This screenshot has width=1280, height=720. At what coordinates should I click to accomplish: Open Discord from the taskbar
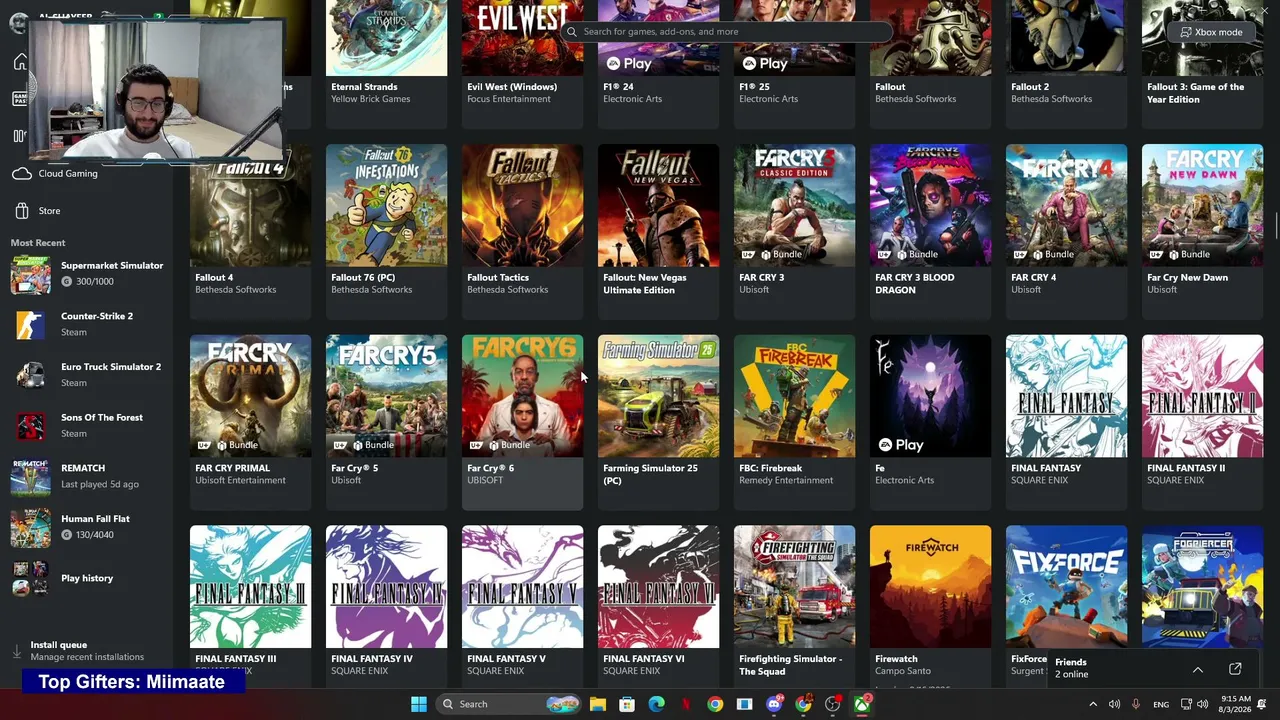tap(774, 704)
